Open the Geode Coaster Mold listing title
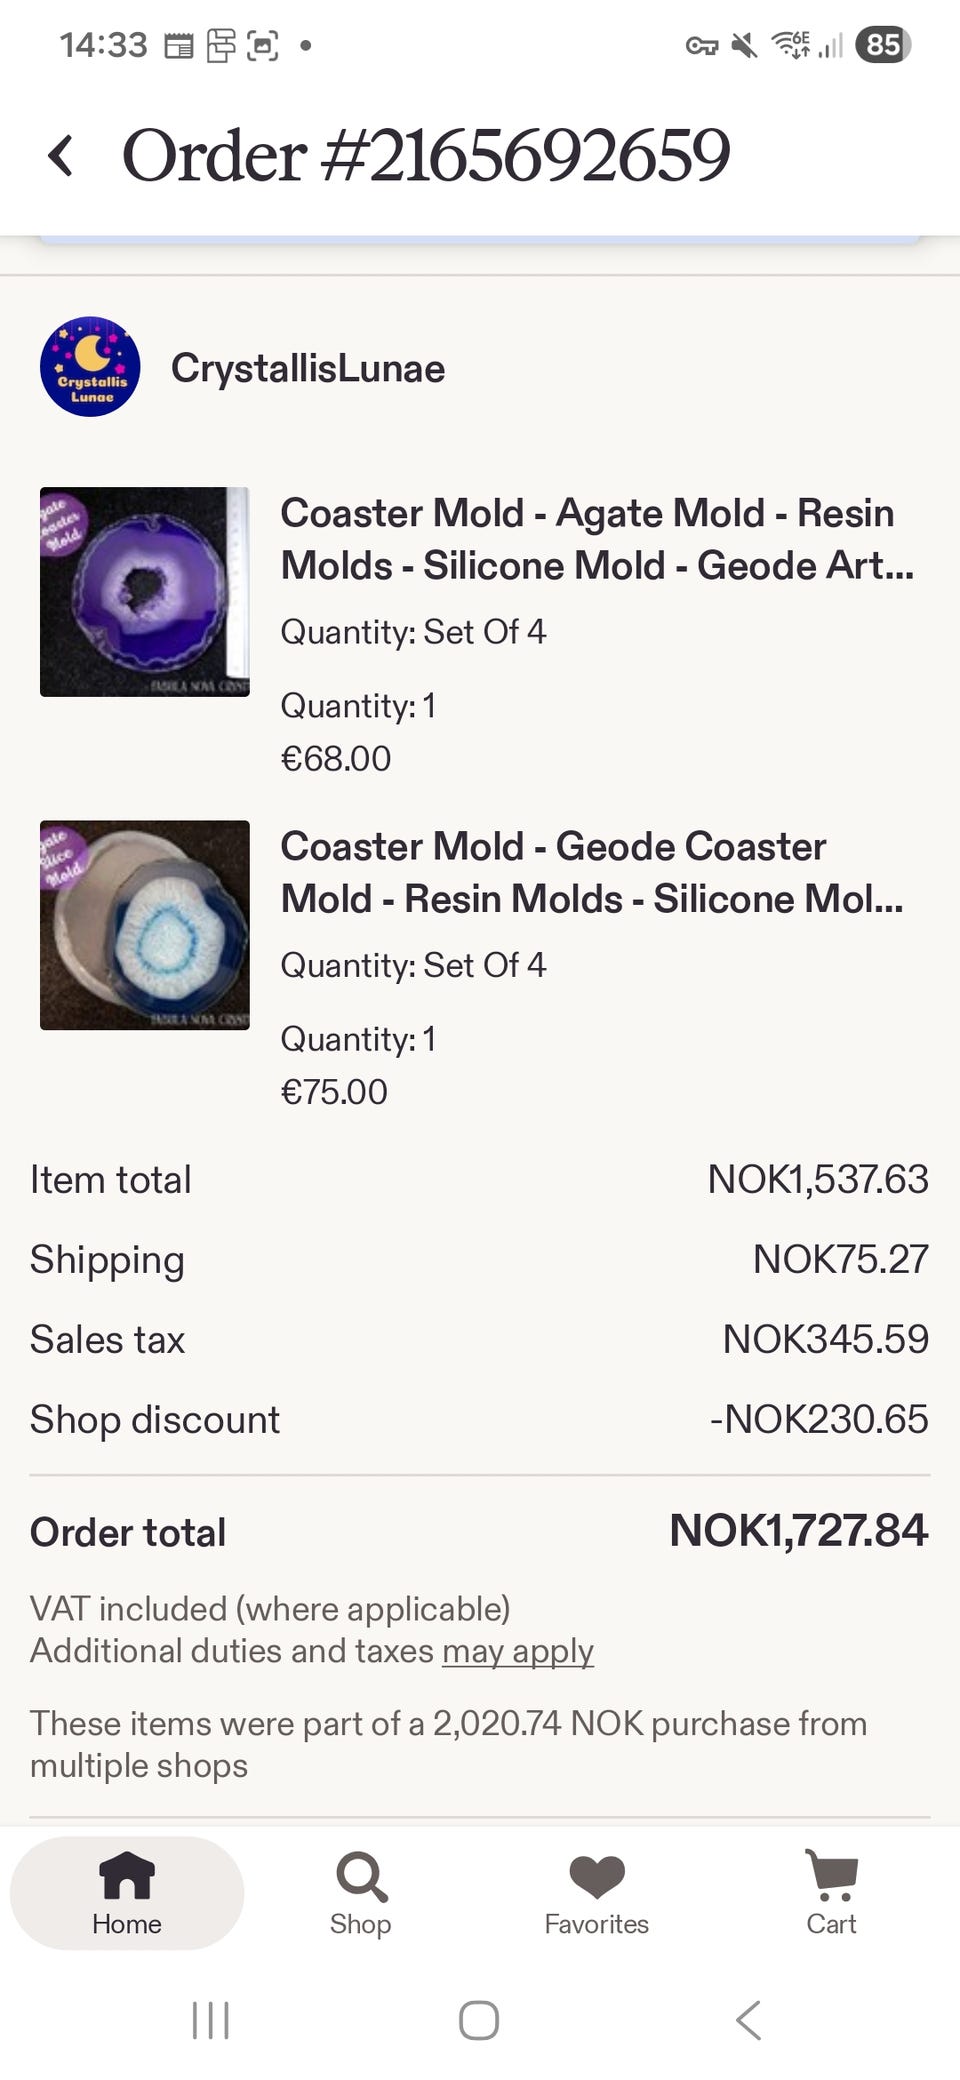The height and width of the screenshot is (2080, 960). (x=591, y=872)
